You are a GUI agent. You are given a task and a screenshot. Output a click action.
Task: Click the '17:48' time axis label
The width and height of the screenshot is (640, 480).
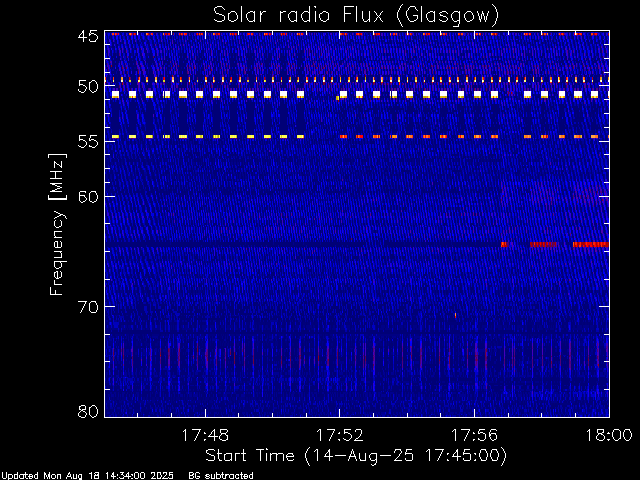tap(205, 435)
